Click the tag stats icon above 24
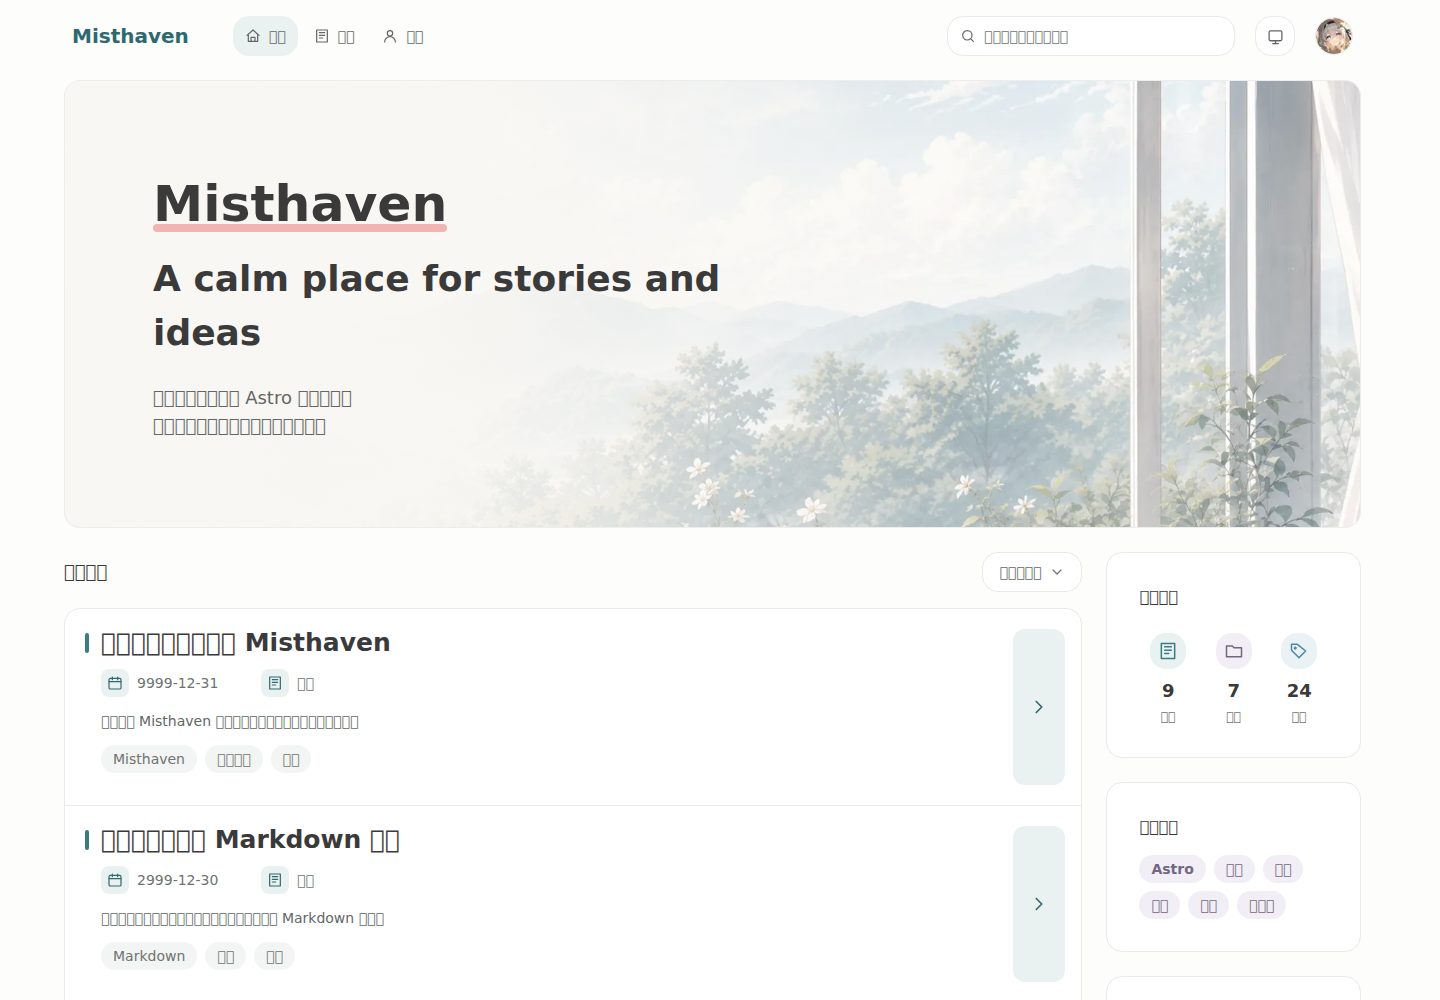 pyautogui.click(x=1299, y=651)
